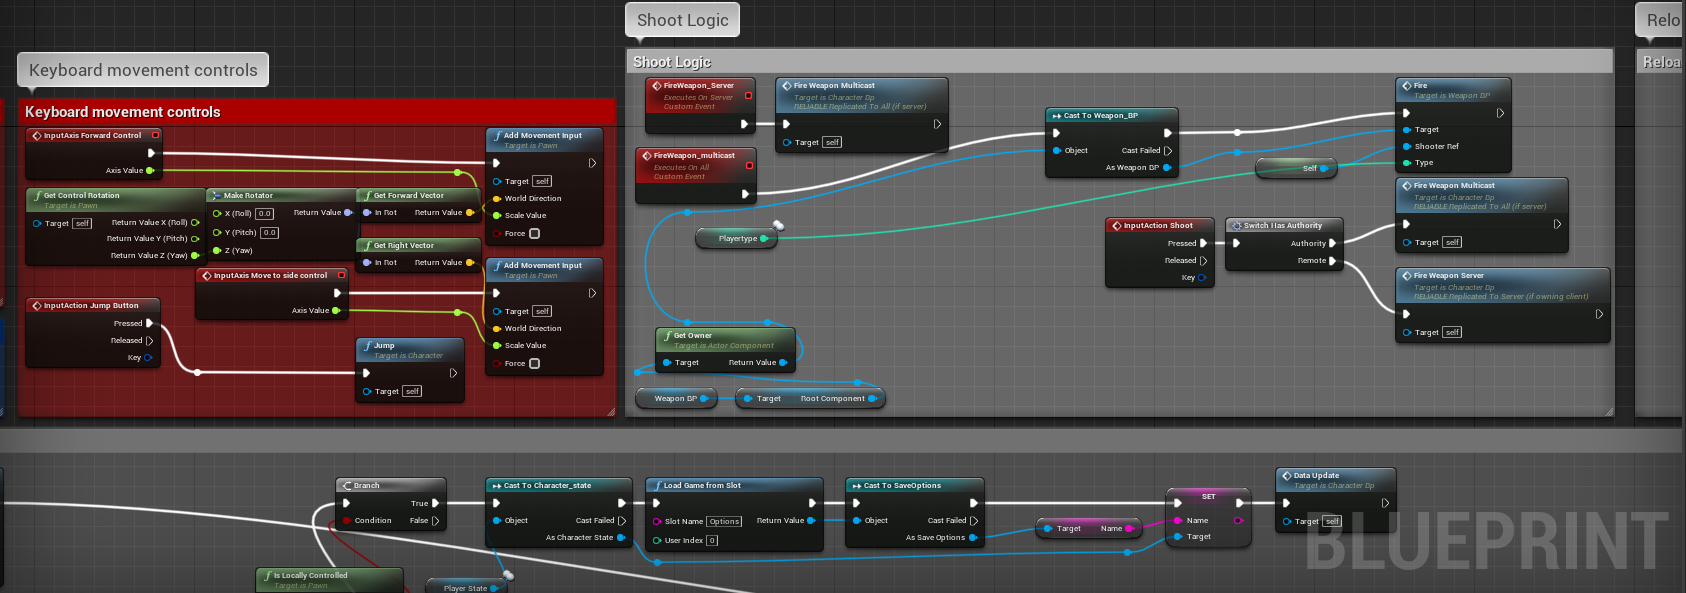
Task: Click Shooter Ref pin on Fire node
Action: click(1406, 146)
